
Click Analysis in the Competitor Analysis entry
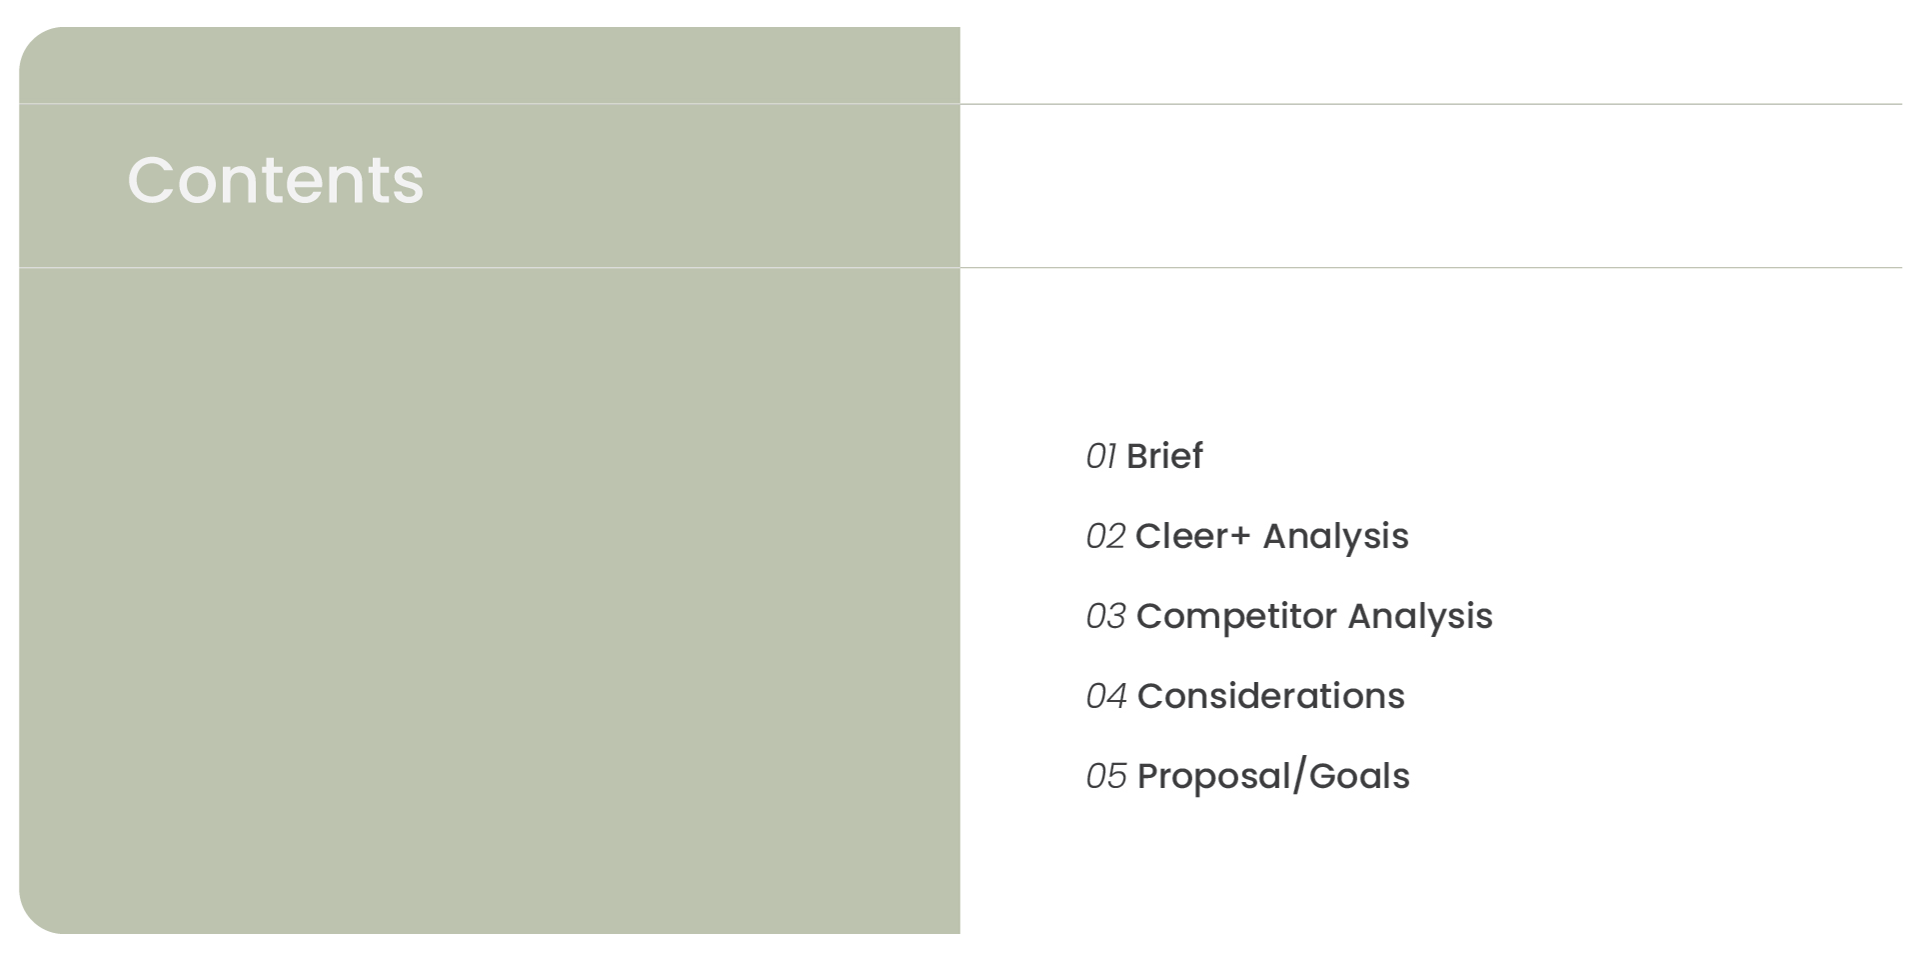1419,617
